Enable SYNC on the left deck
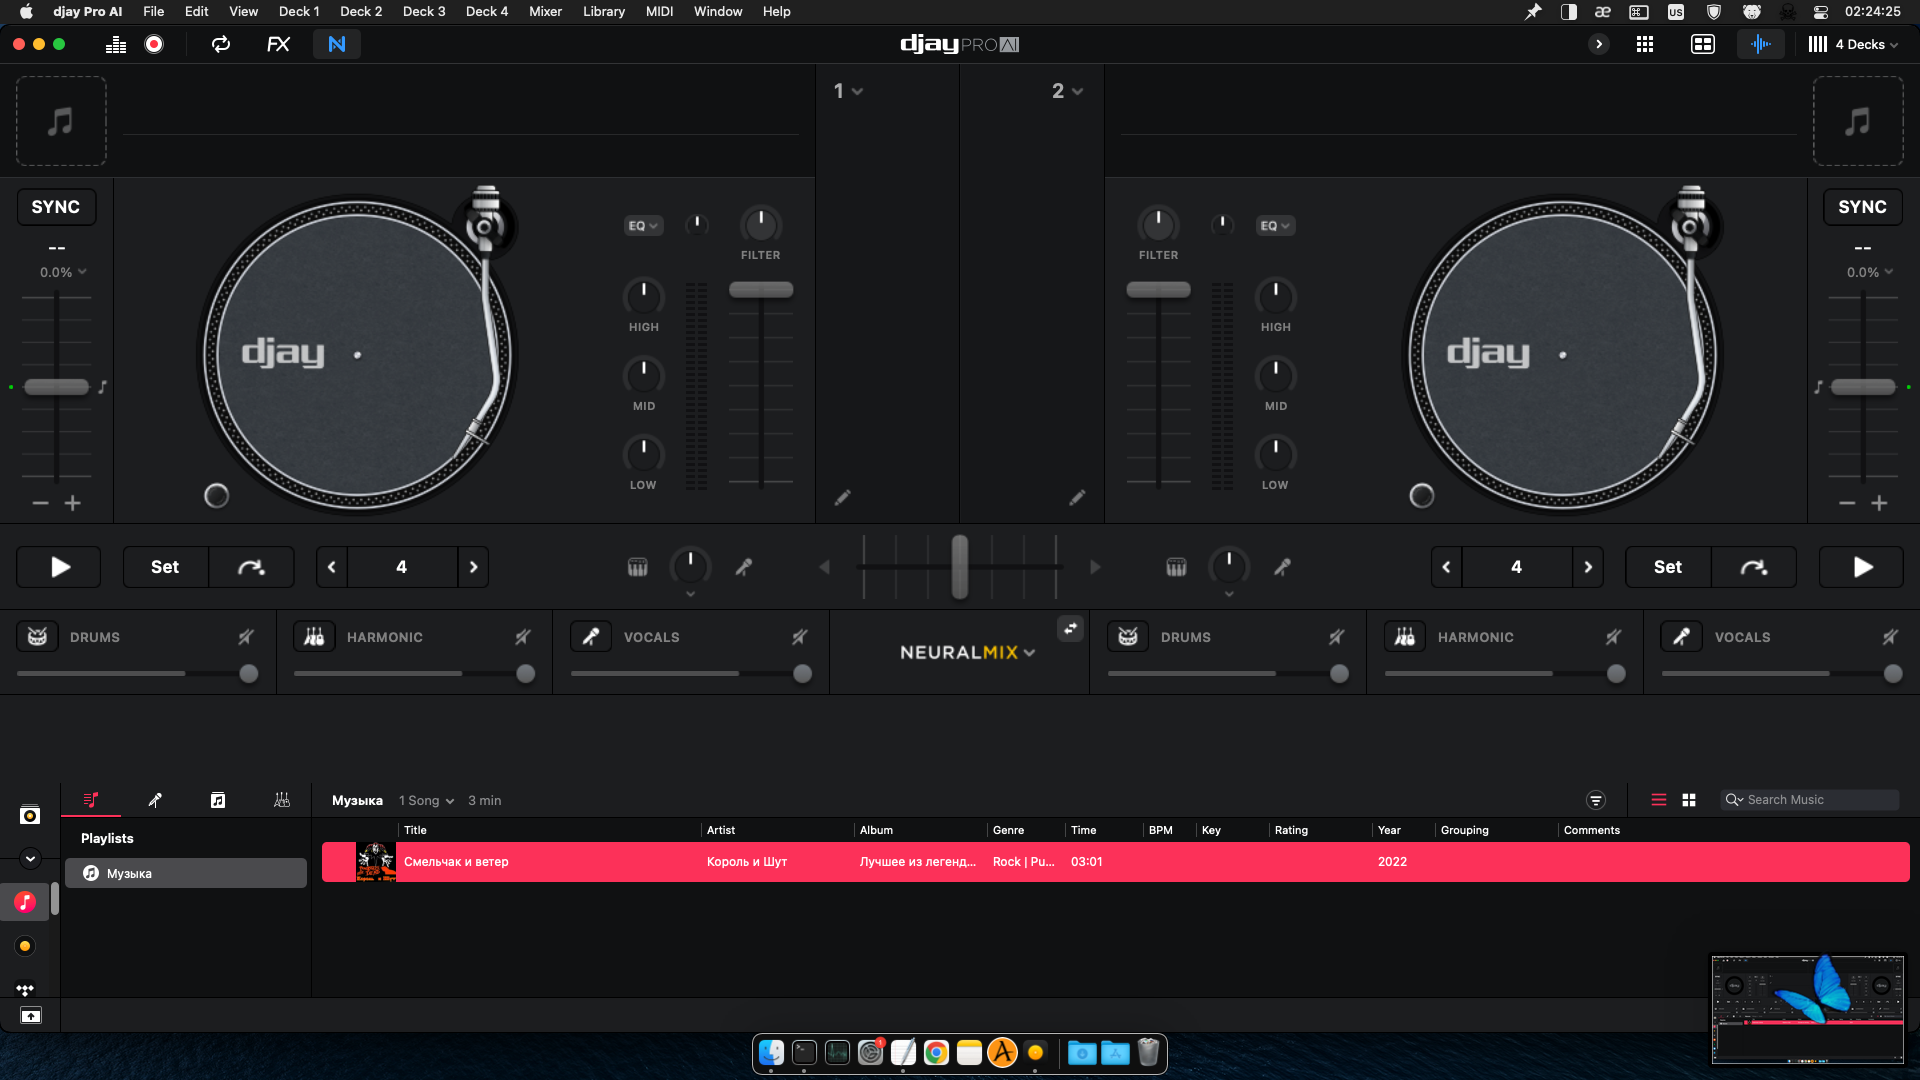The height and width of the screenshot is (1080, 1920). [x=56, y=207]
